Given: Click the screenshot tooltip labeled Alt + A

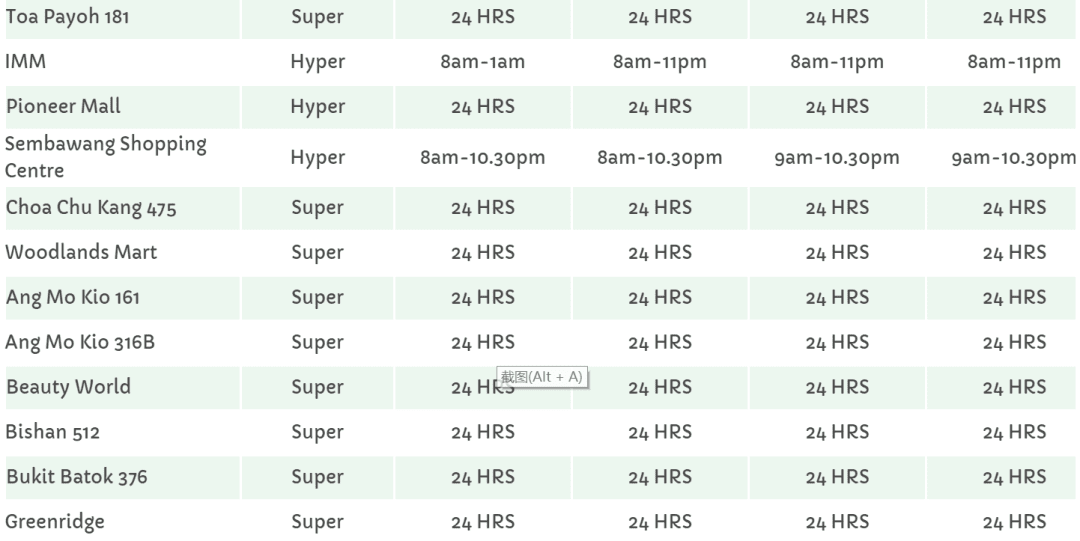Looking at the screenshot, I should tap(541, 377).
